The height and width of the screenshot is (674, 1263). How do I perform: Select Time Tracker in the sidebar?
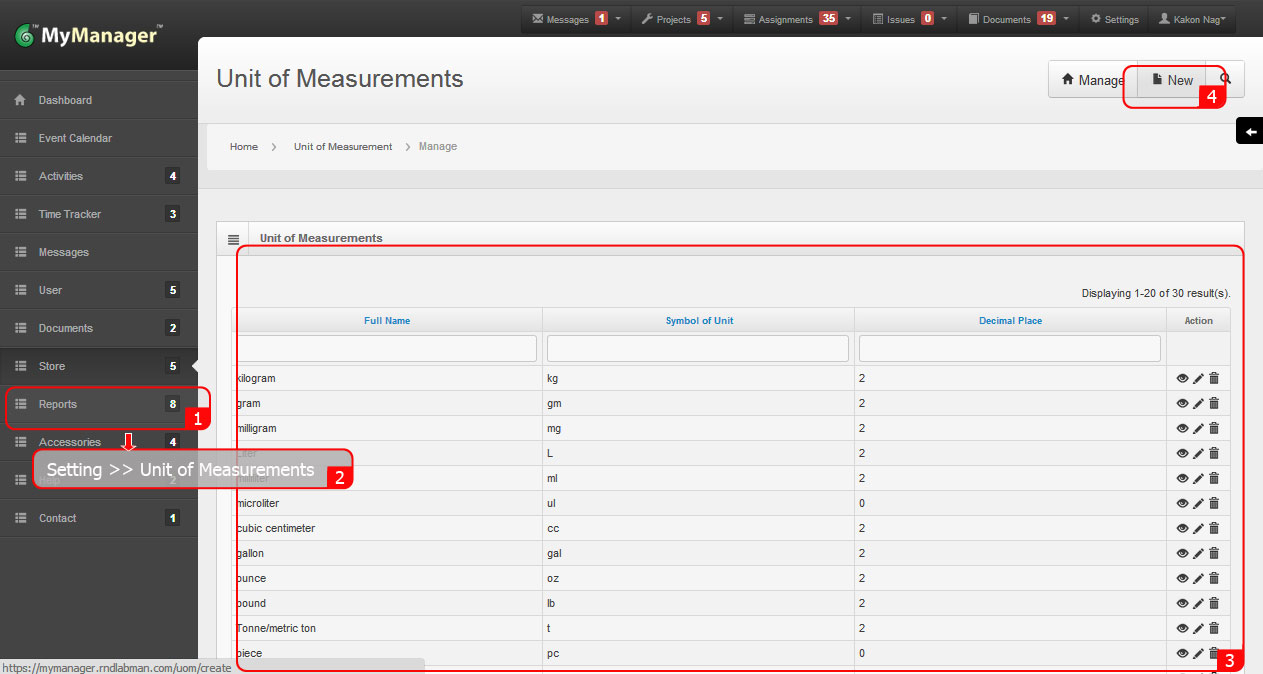pyautogui.click(x=69, y=214)
